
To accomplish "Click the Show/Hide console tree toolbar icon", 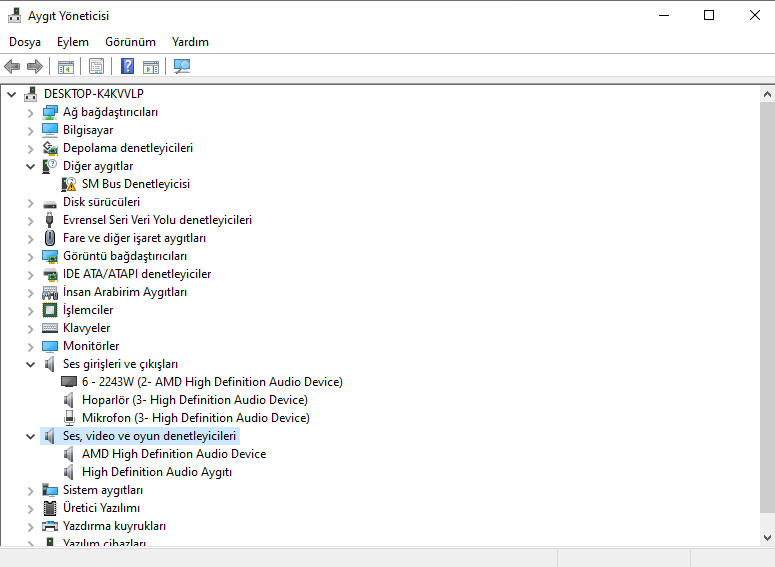I will (66, 66).
